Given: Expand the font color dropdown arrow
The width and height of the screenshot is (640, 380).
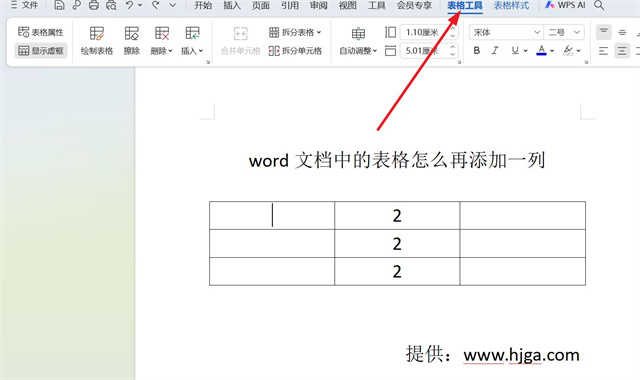Looking at the screenshot, I should pyautogui.click(x=552, y=51).
